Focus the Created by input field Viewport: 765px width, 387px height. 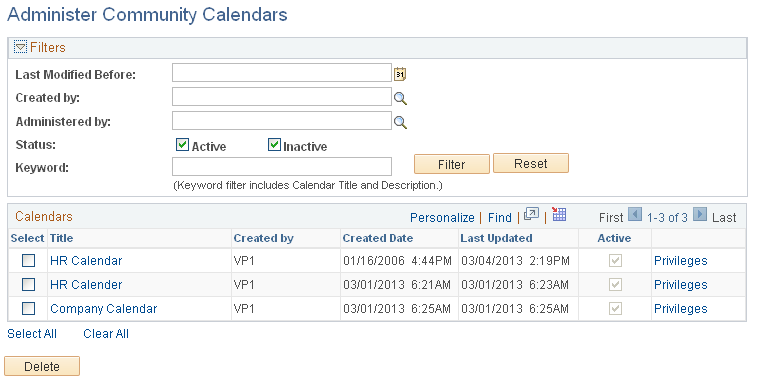click(282, 97)
